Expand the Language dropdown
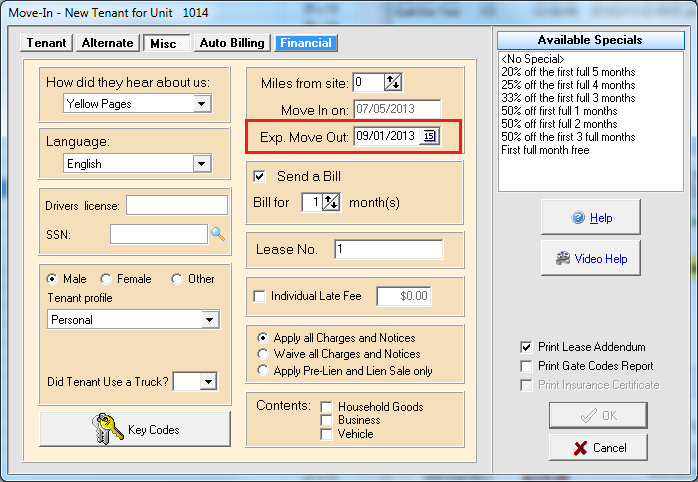This screenshot has width=698, height=482. [202, 164]
